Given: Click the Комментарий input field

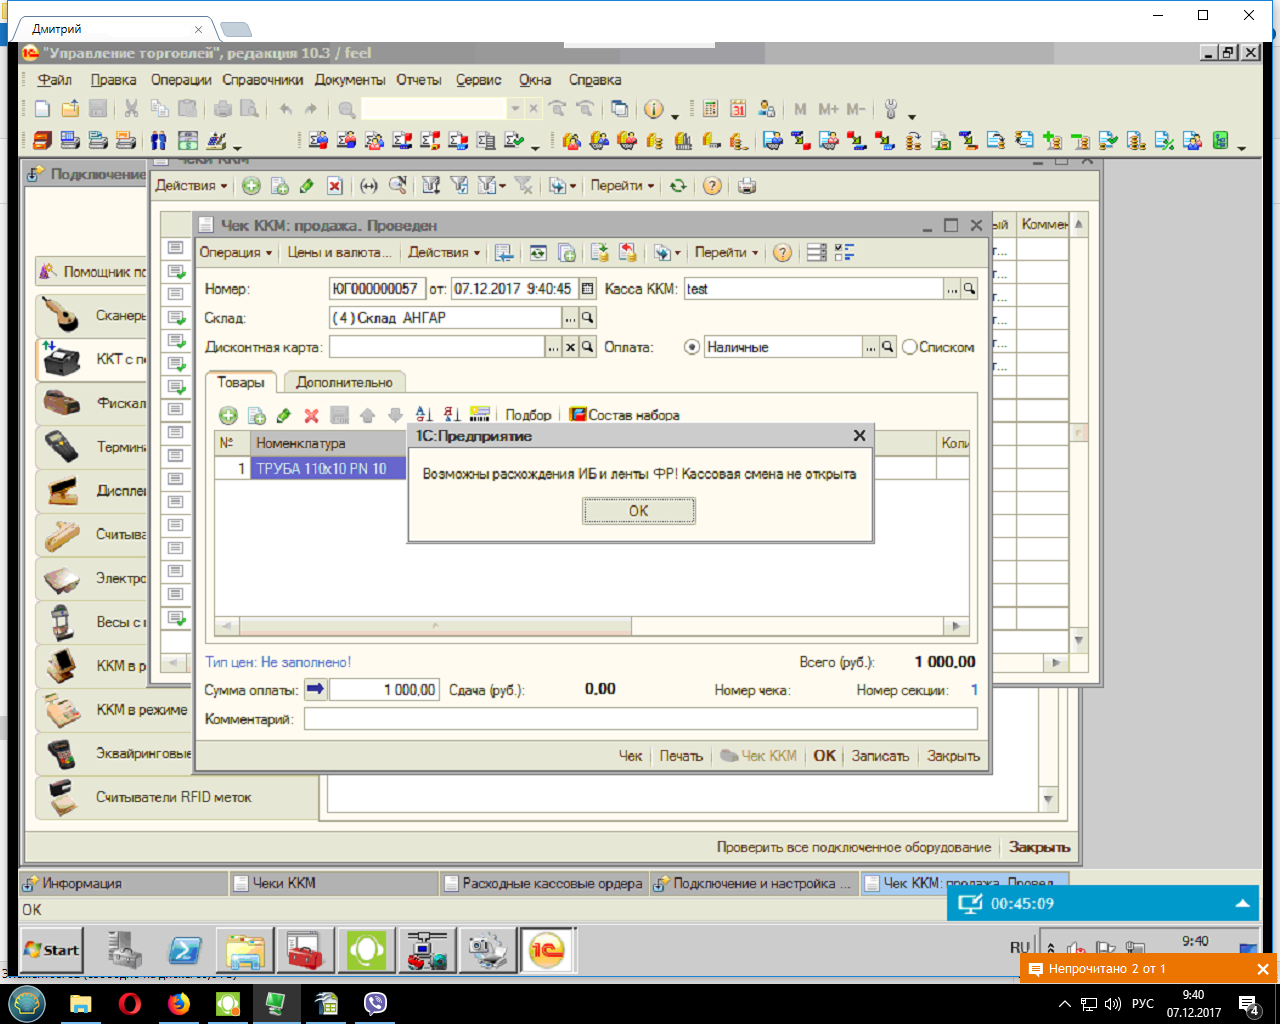Looking at the screenshot, I should coord(641,719).
